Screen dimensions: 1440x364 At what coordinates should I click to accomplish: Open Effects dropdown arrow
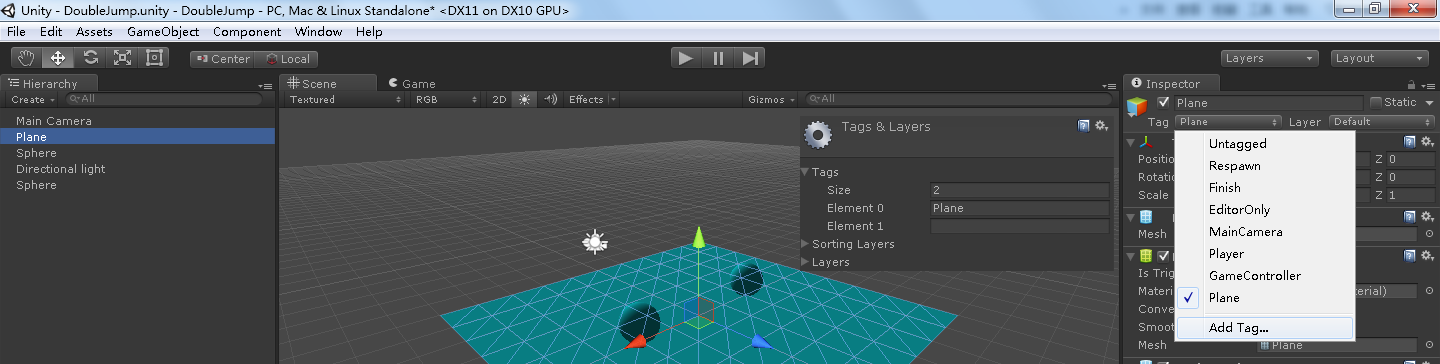coord(612,99)
